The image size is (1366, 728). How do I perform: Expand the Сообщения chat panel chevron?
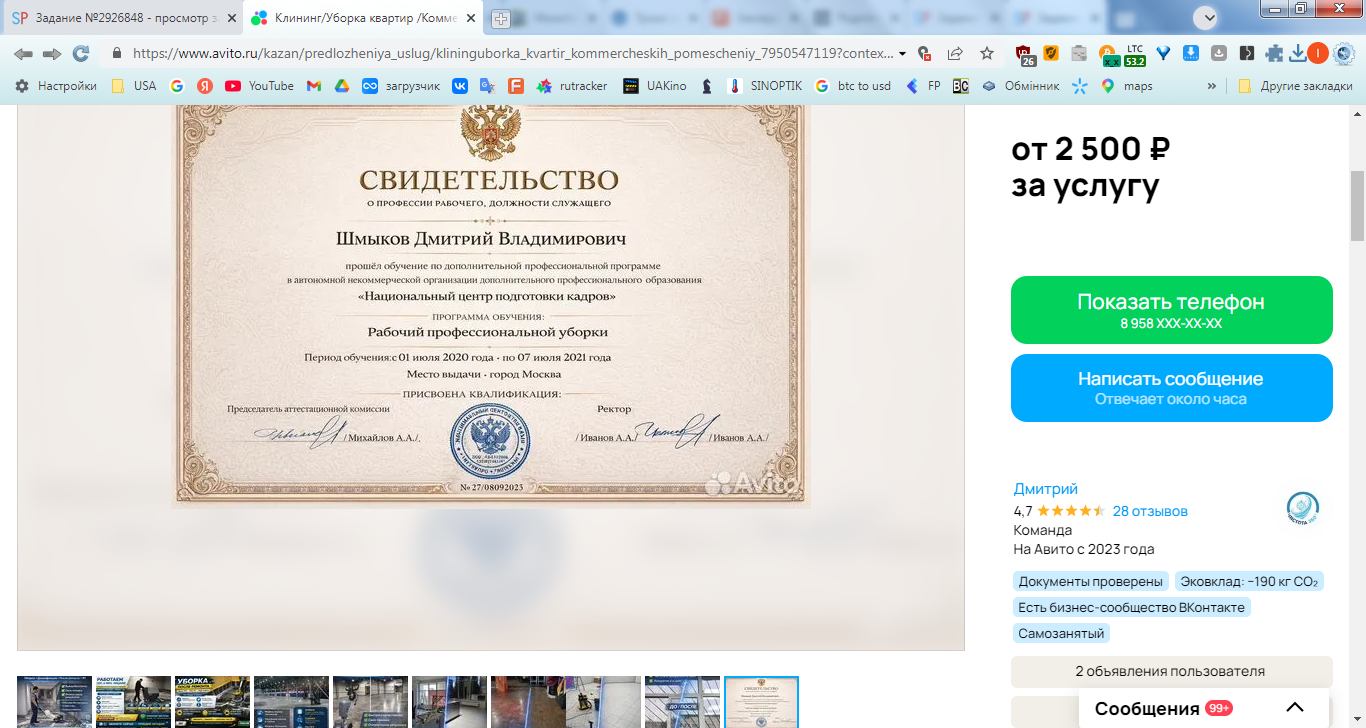point(1295,708)
